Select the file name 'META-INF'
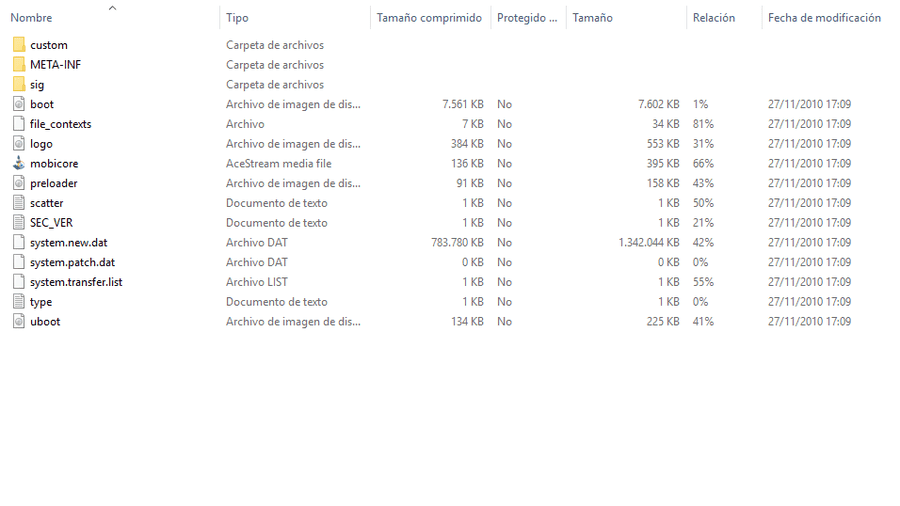Image resolution: width=900 pixels, height=506 pixels. point(55,65)
